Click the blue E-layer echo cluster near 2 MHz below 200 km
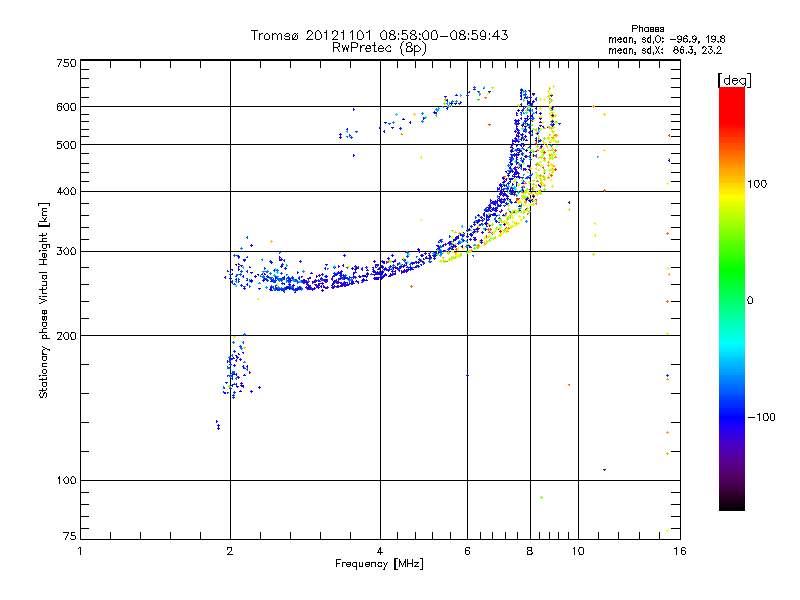Image resolution: width=800 pixels, height=600 pixels. pos(237,366)
